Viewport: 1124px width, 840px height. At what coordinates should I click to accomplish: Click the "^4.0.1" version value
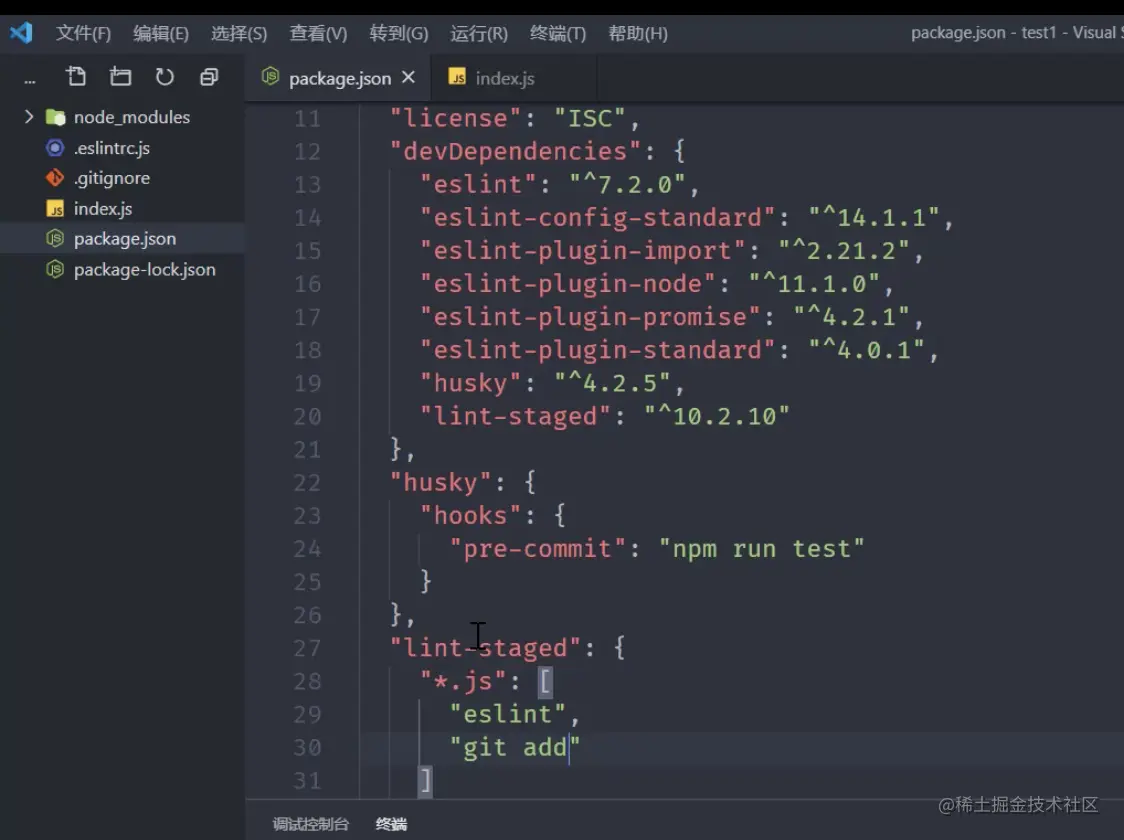pyautogui.click(x=866, y=350)
